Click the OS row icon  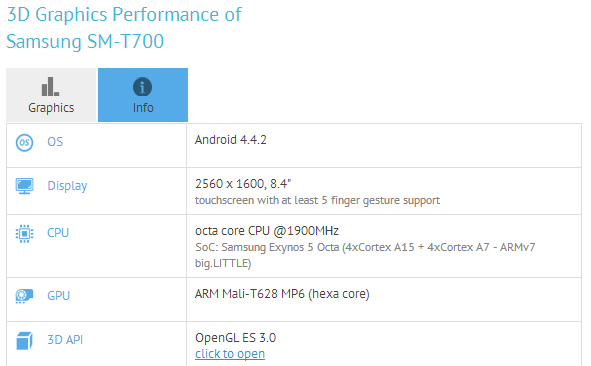[x=24, y=143]
